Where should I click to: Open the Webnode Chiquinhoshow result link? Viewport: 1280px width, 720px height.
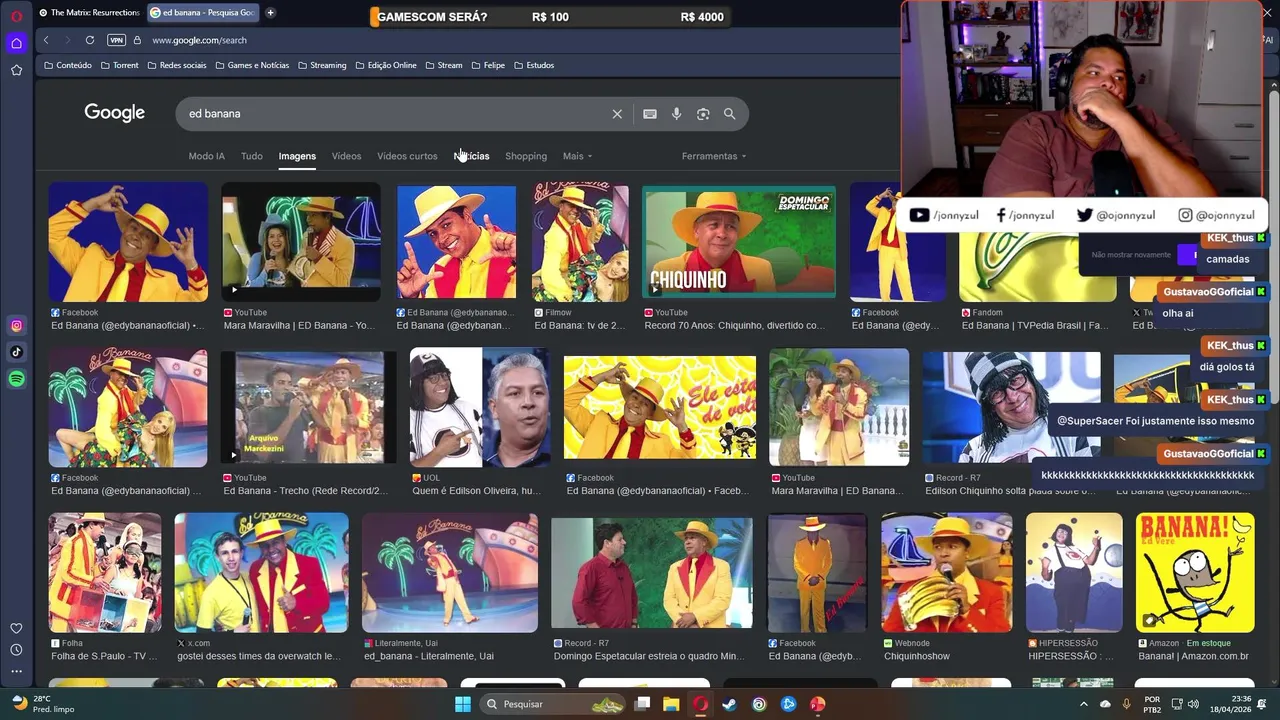click(x=917, y=656)
